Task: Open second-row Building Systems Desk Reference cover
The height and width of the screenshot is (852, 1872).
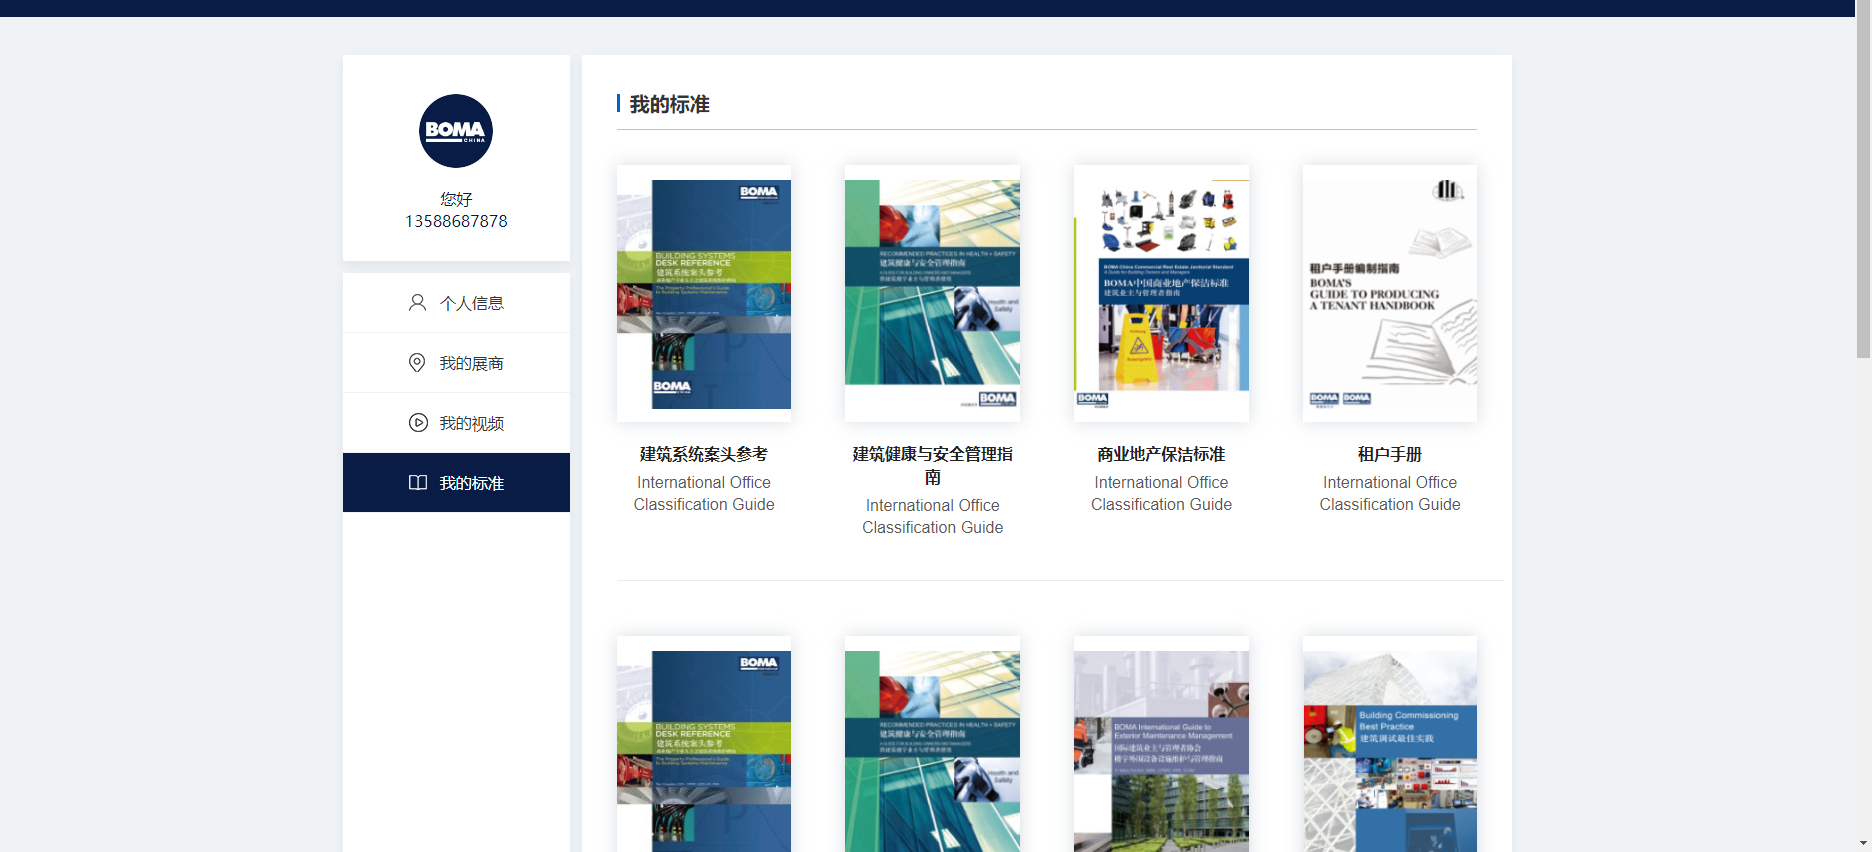Action: [x=704, y=744]
